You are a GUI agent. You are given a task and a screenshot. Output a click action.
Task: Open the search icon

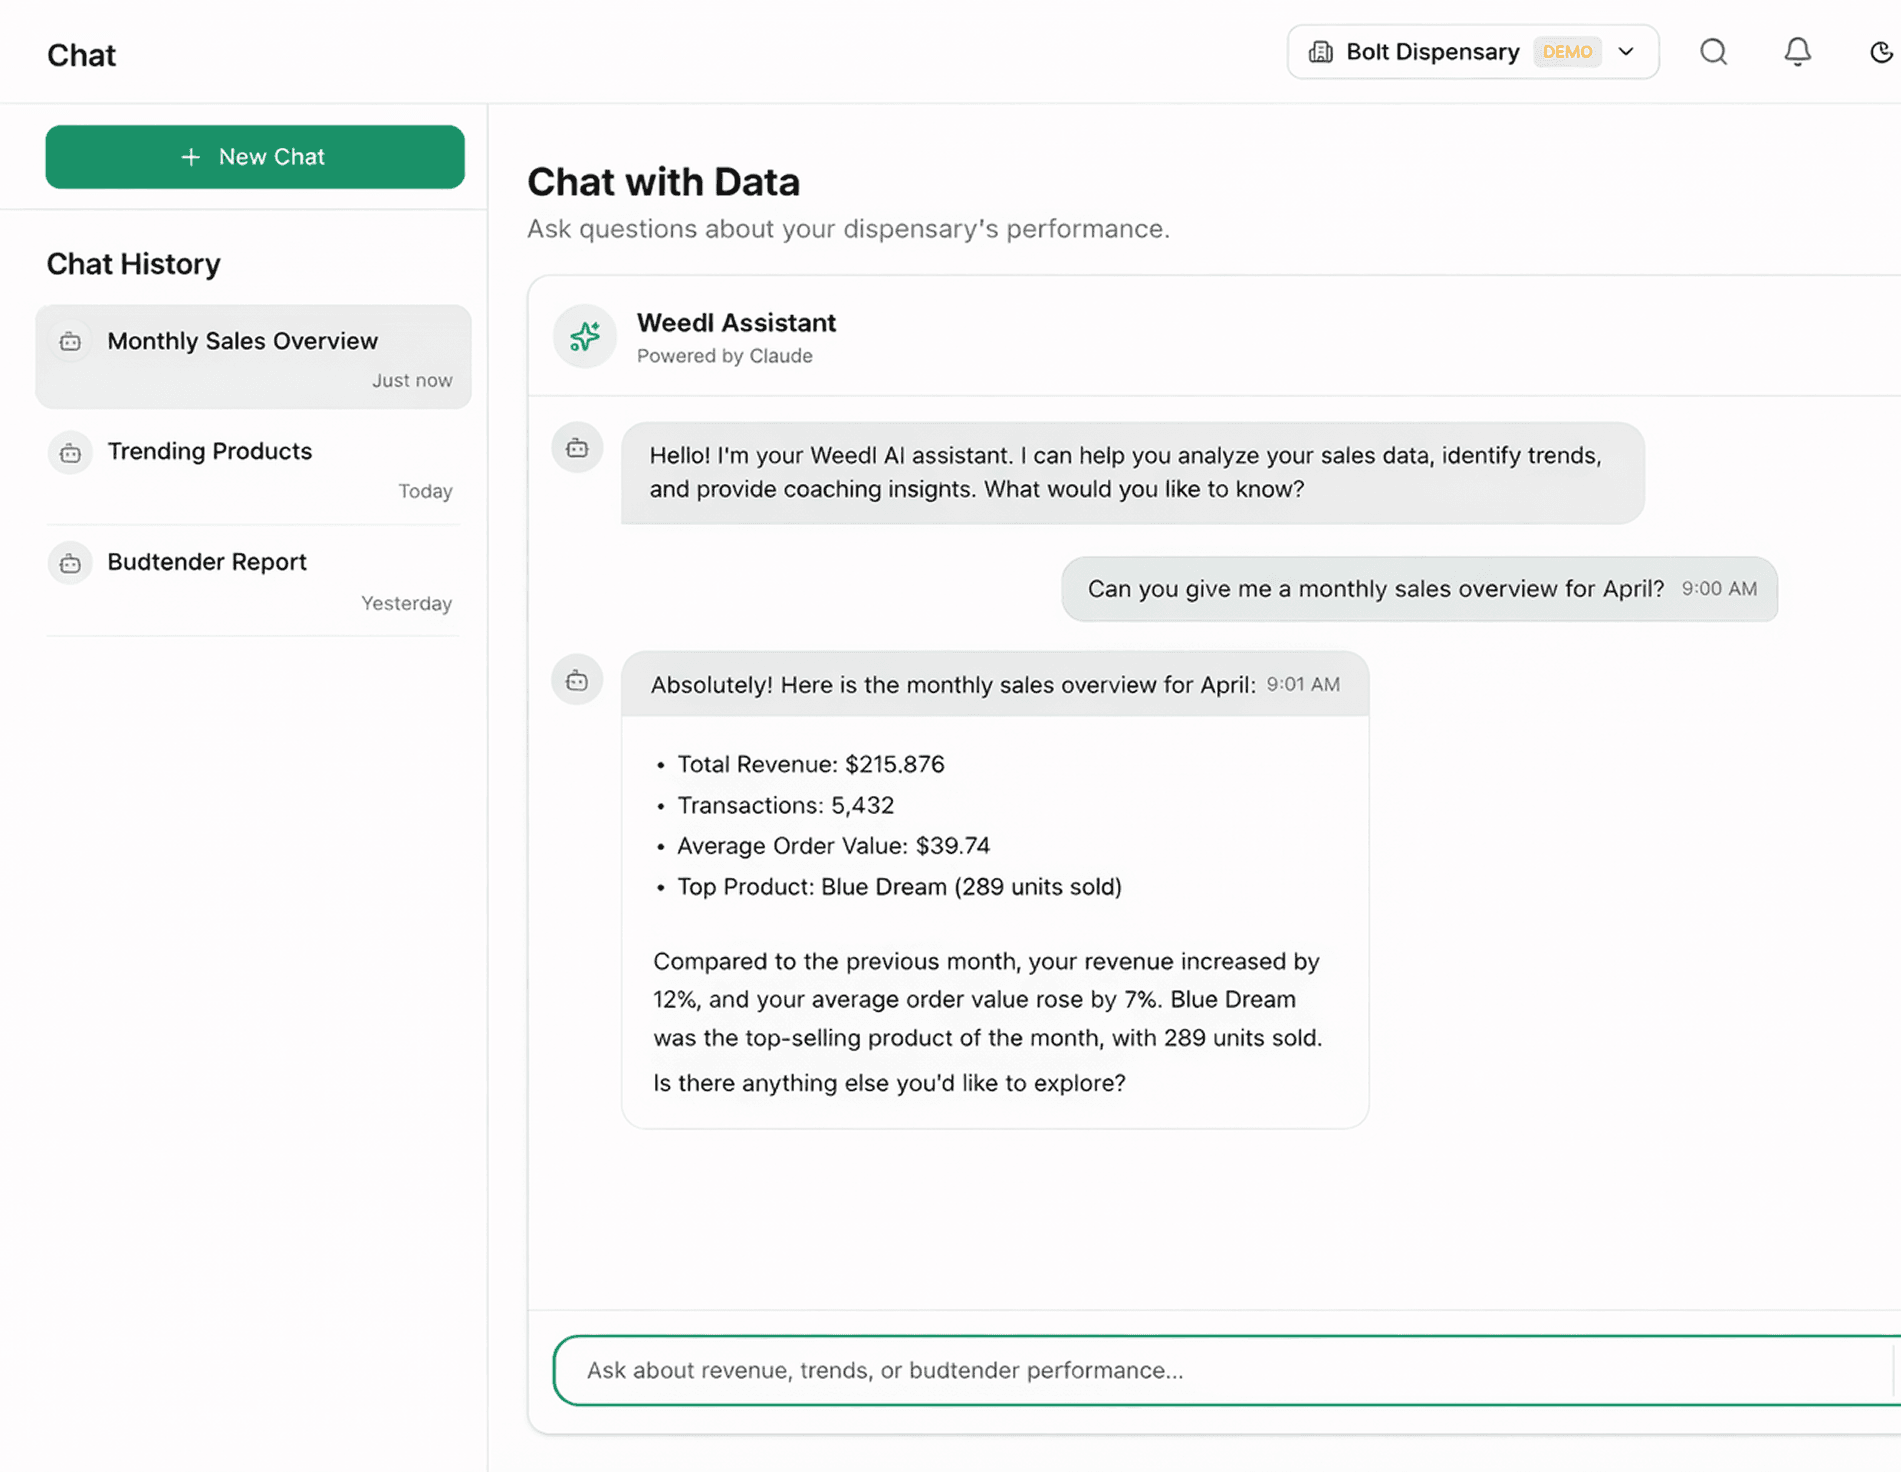pos(1713,51)
